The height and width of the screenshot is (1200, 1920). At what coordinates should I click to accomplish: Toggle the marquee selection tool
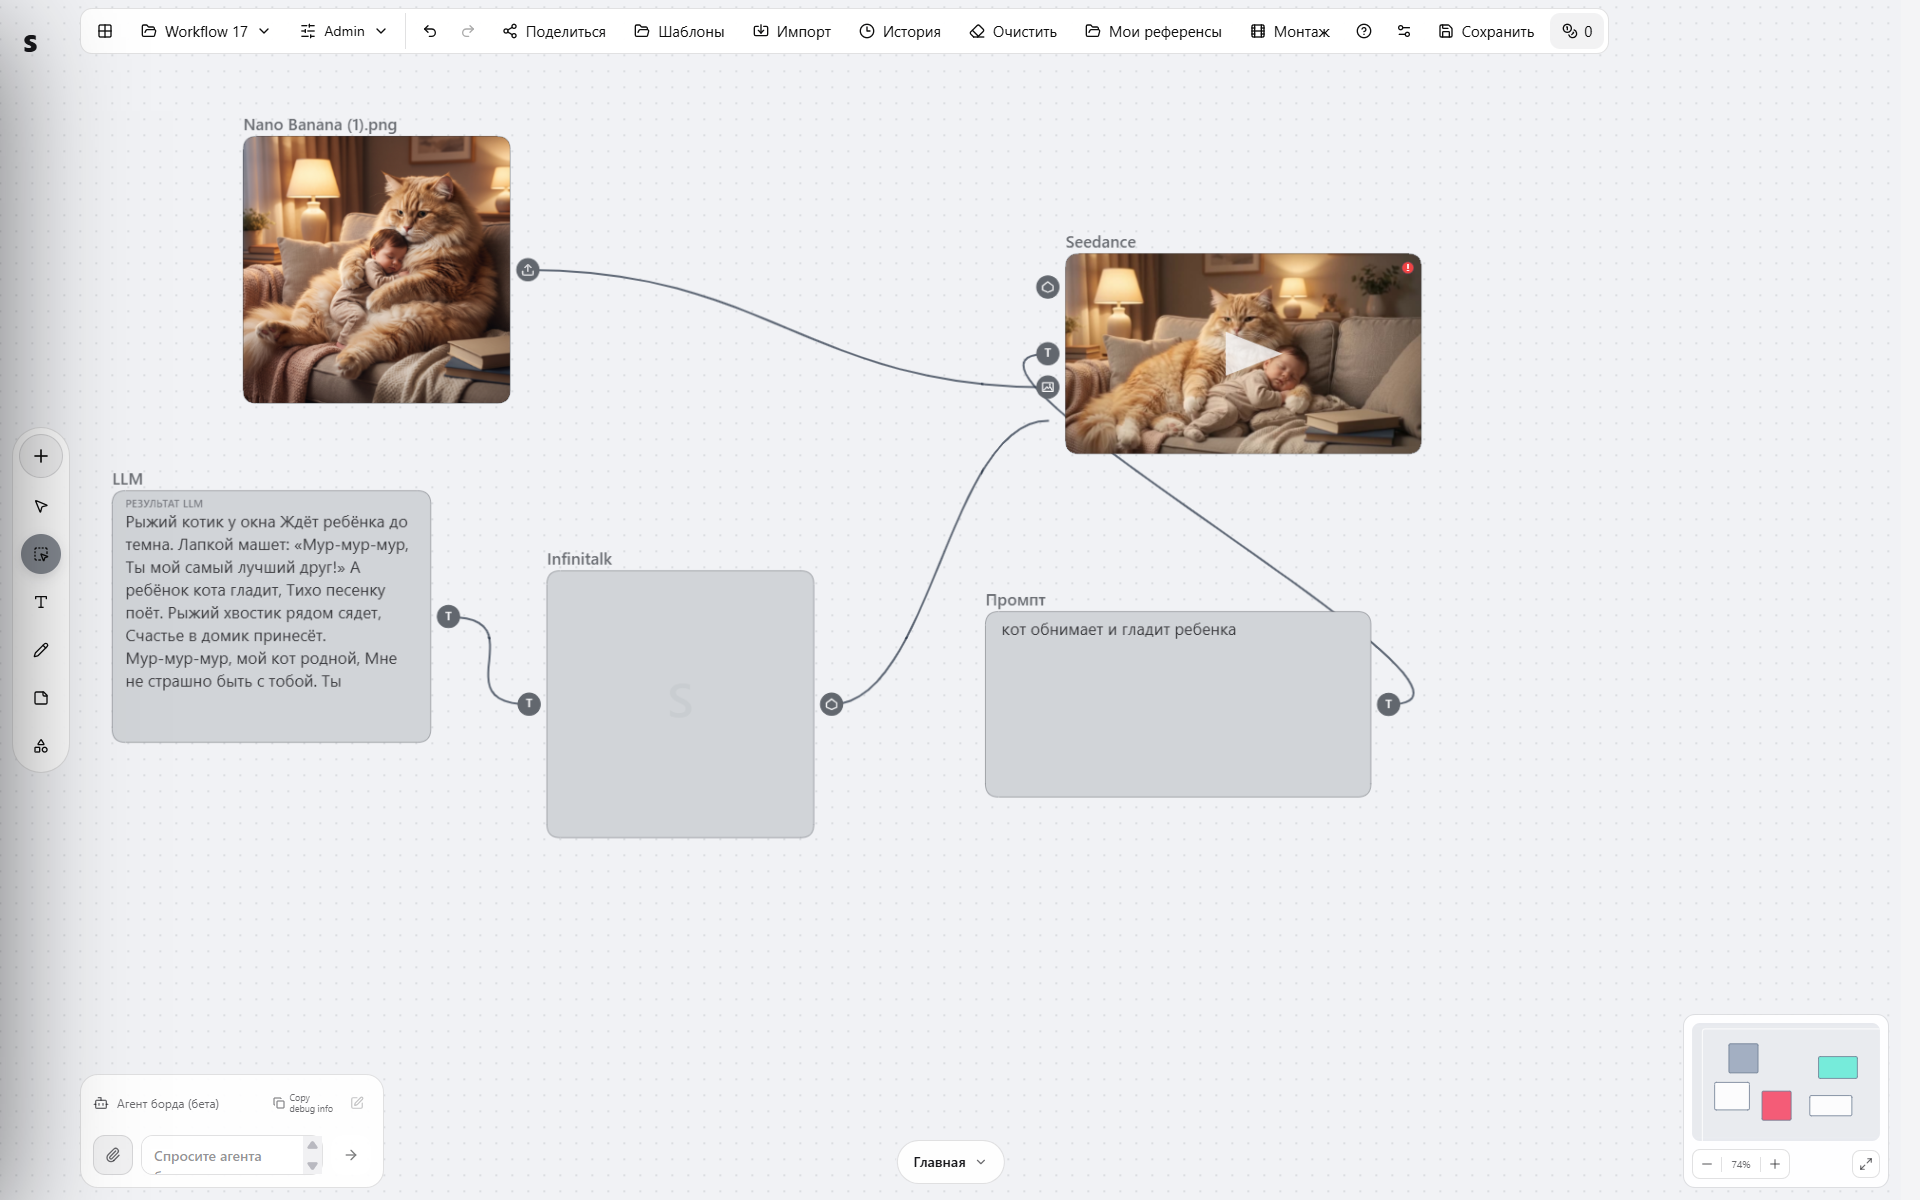(x=41, y=554)
